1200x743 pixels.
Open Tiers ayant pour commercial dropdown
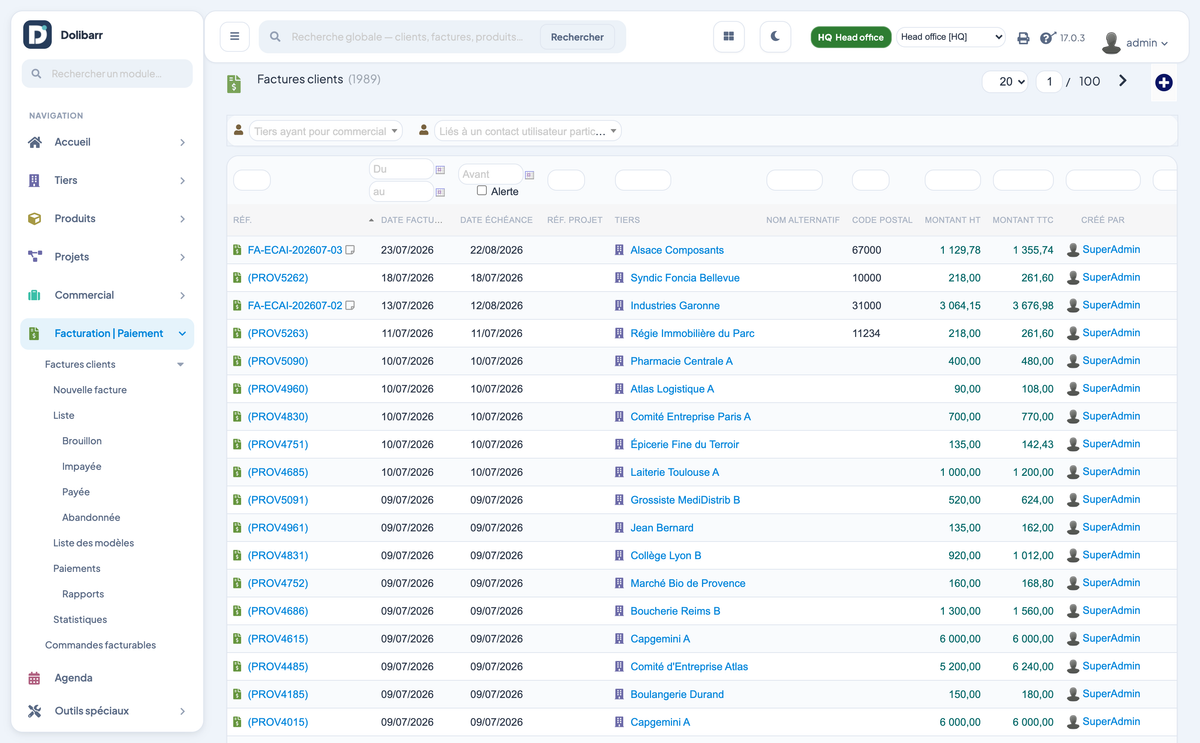click(x=326, y=131)
